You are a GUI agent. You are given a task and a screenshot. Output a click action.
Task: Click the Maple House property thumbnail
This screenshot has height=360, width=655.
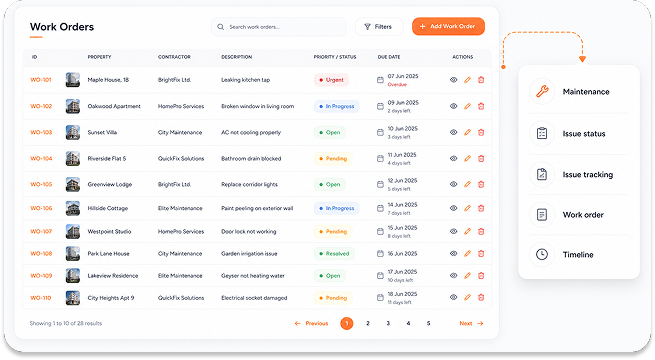73,80
